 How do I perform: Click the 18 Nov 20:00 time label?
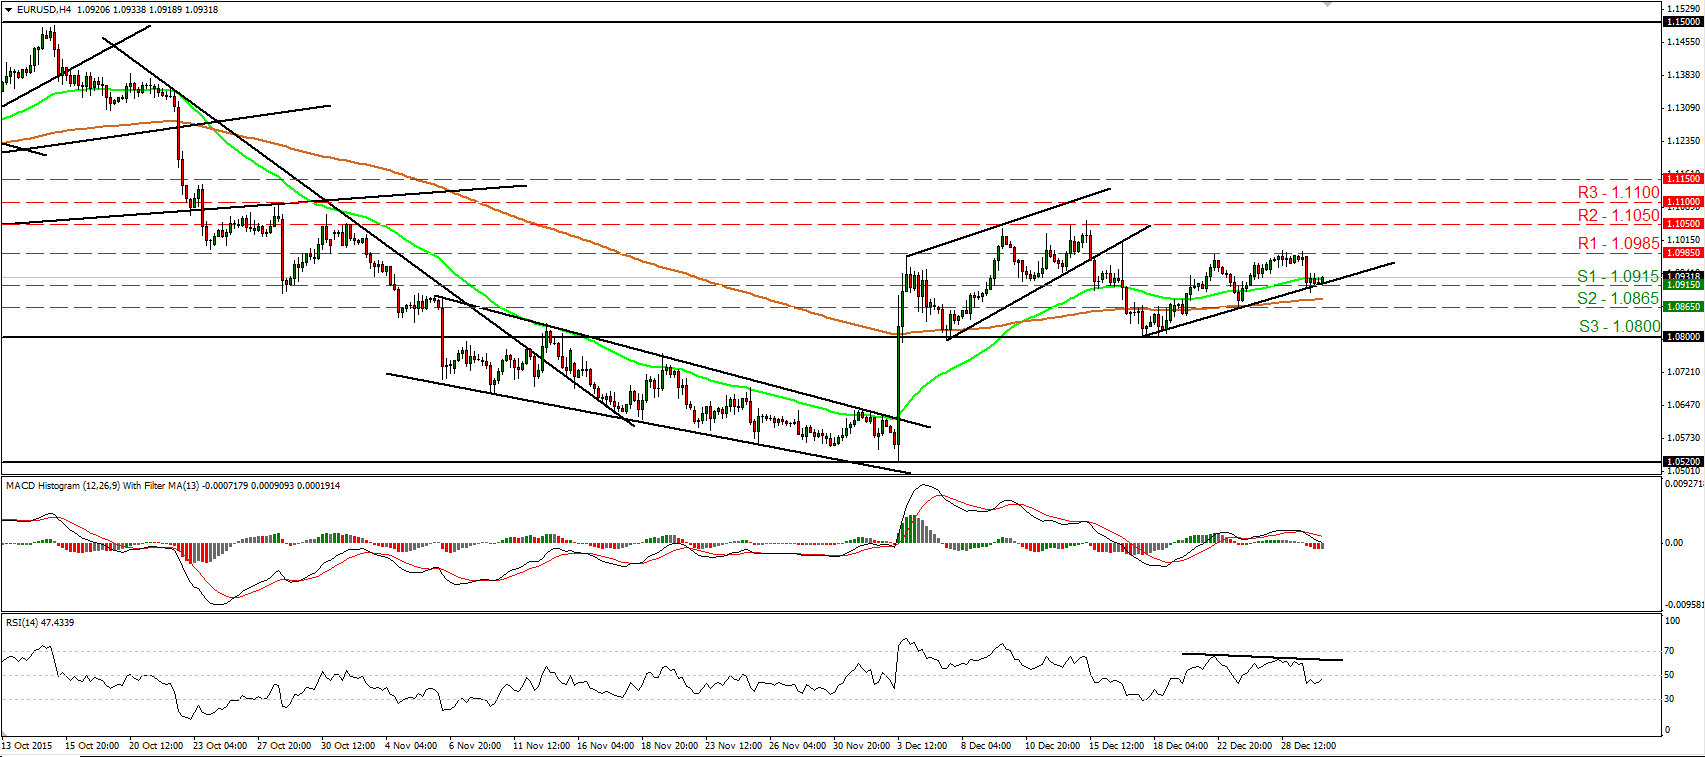pos(669,745)
